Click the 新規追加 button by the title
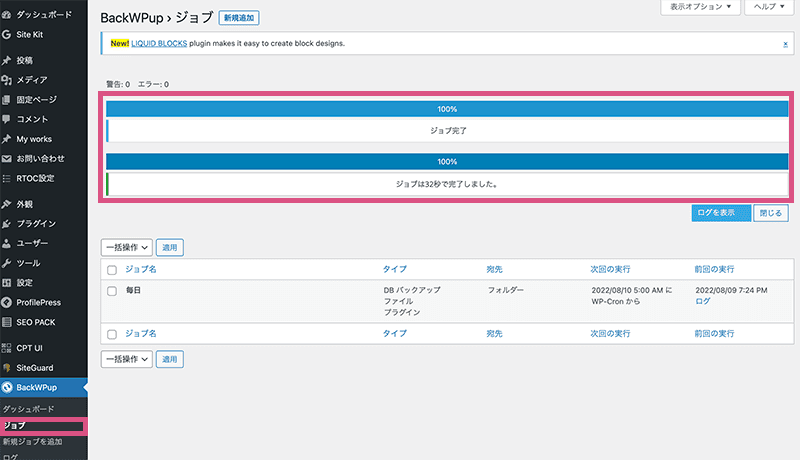The width and height of the screenshot is (800, 460). click(x=239, y=18)
